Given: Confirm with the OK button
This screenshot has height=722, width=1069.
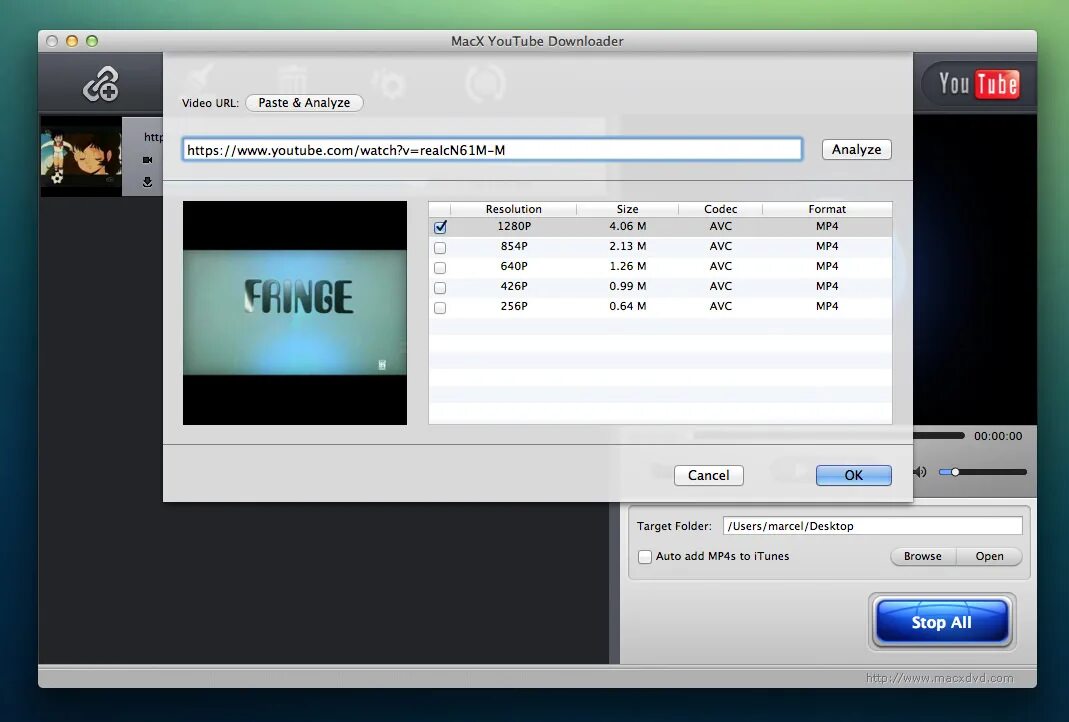Looking at the screenshot, I should (854, 475).
